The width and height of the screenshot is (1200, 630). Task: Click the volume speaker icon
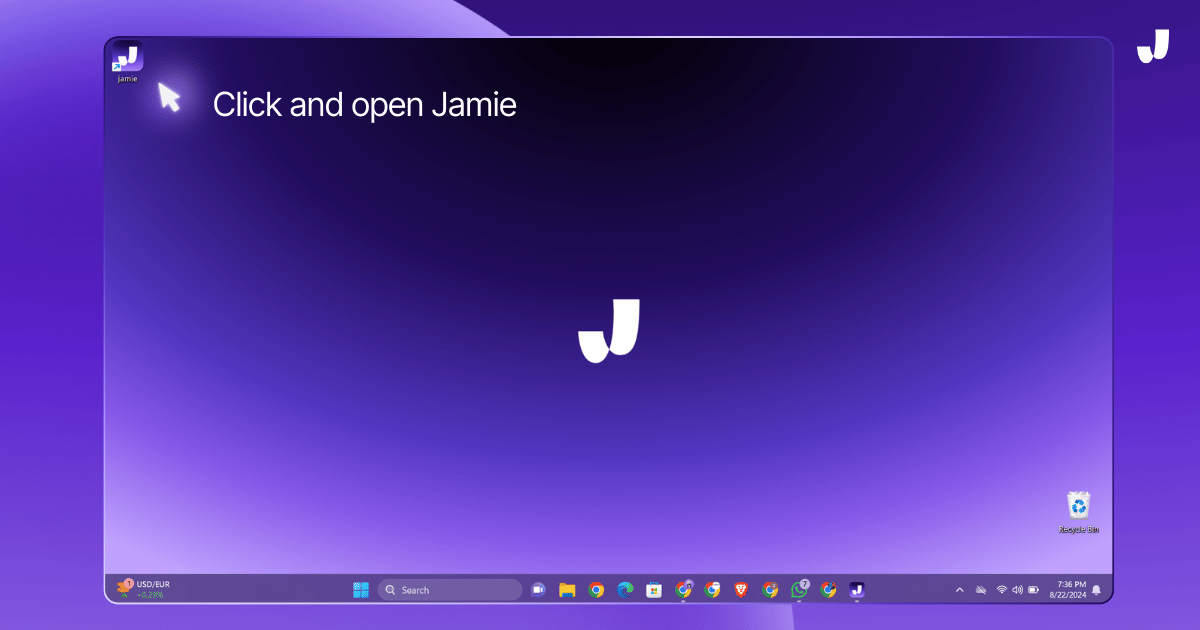(1017, 590)
